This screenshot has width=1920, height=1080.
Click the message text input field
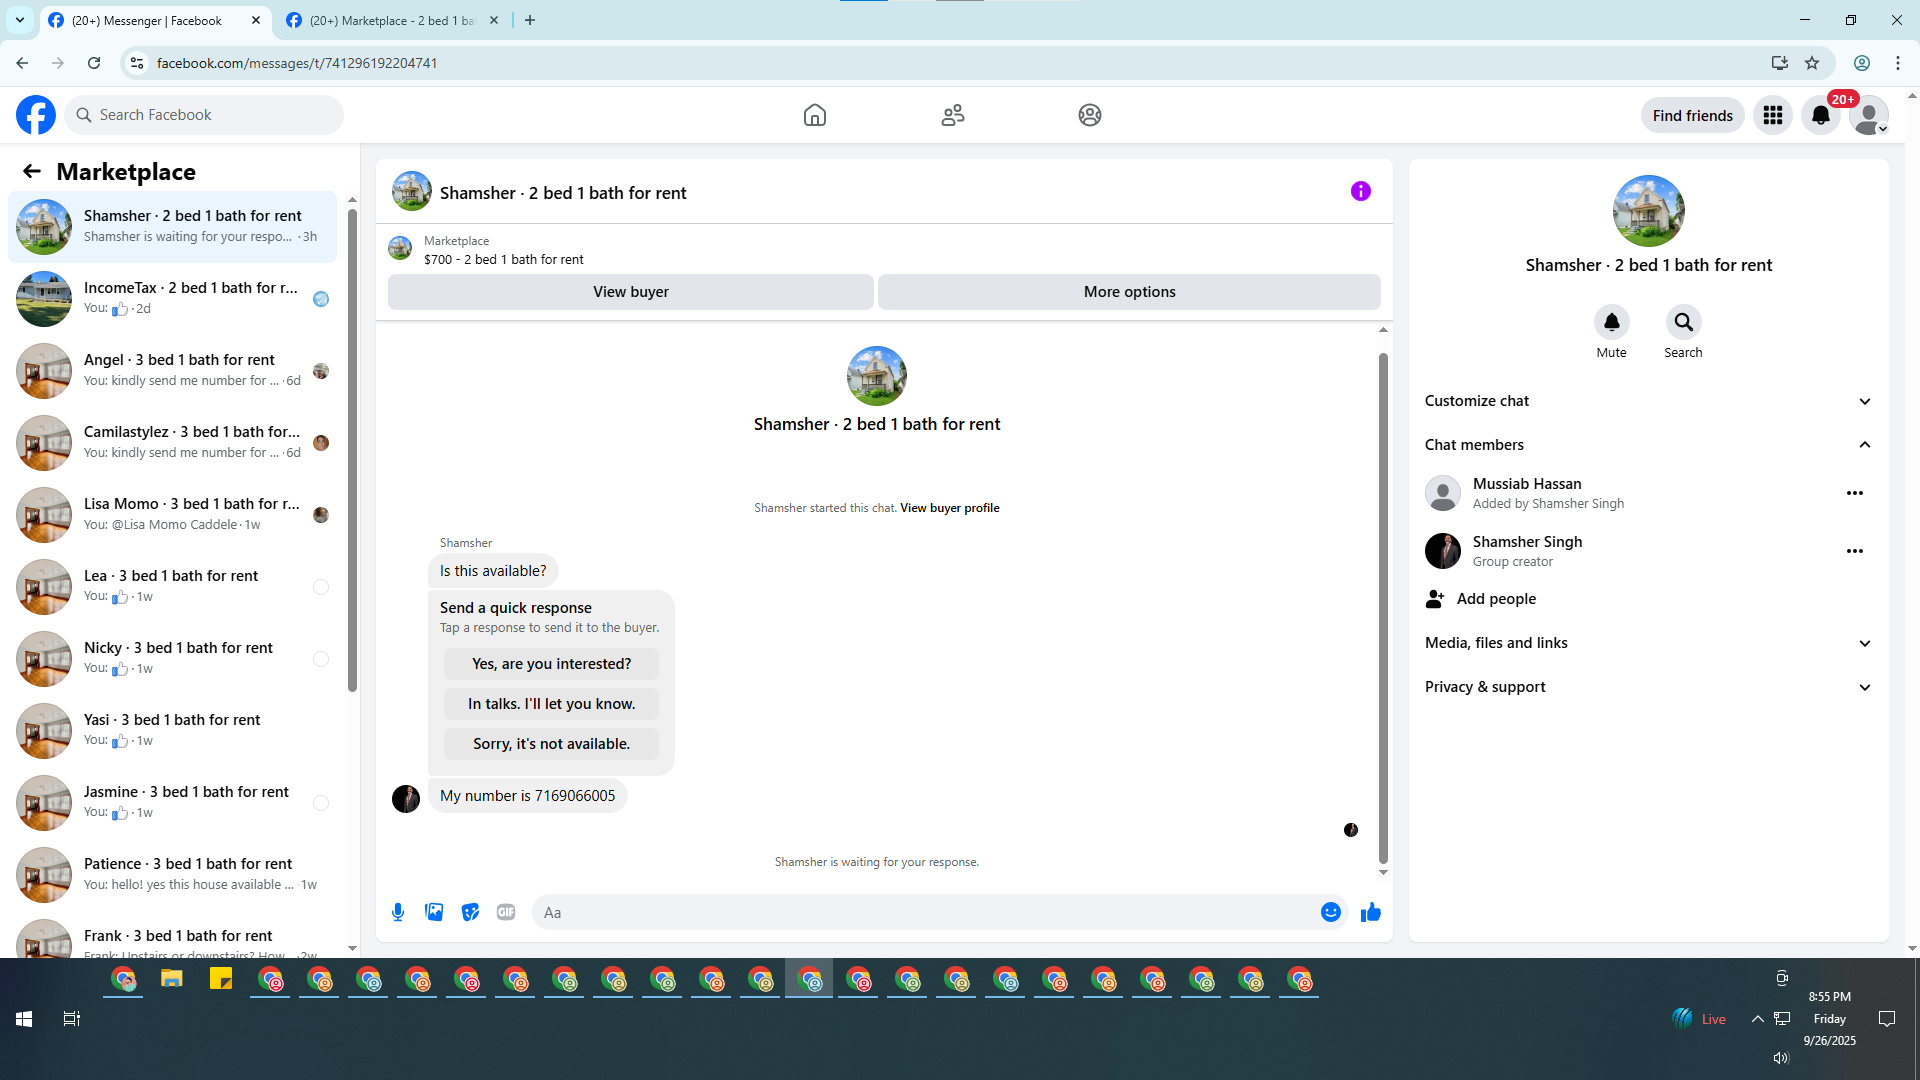coord(925,912)
